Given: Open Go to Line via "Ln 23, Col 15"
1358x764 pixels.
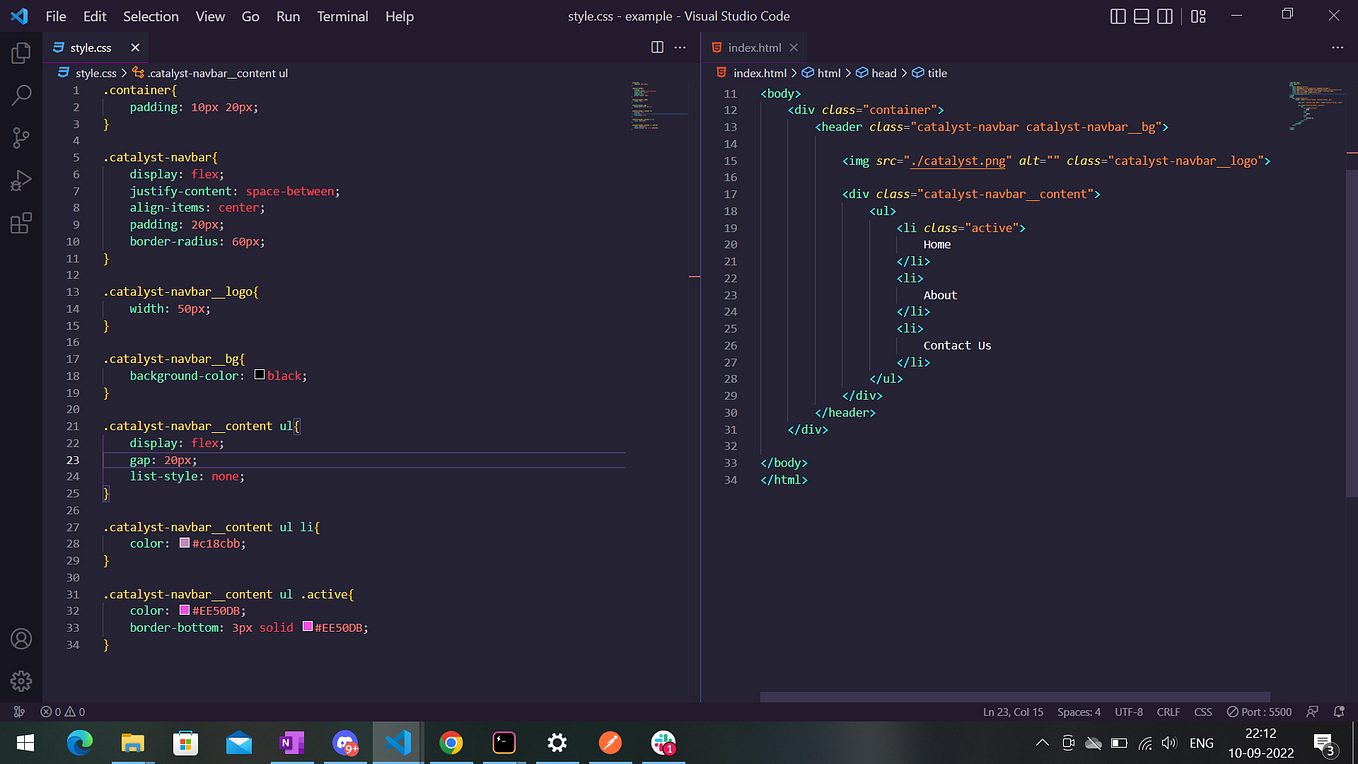Looking at the screenshot, I should click(1012, 711).
